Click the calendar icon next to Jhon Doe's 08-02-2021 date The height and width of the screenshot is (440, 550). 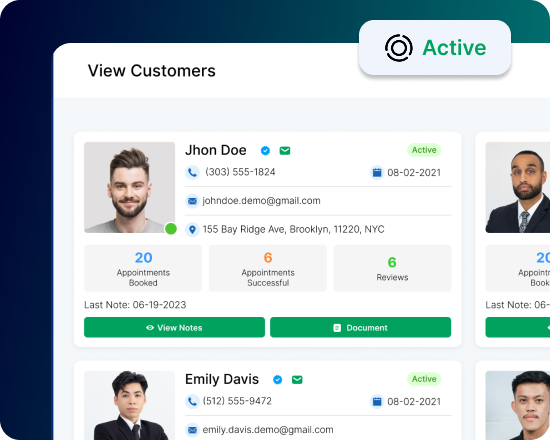point(377,173)
